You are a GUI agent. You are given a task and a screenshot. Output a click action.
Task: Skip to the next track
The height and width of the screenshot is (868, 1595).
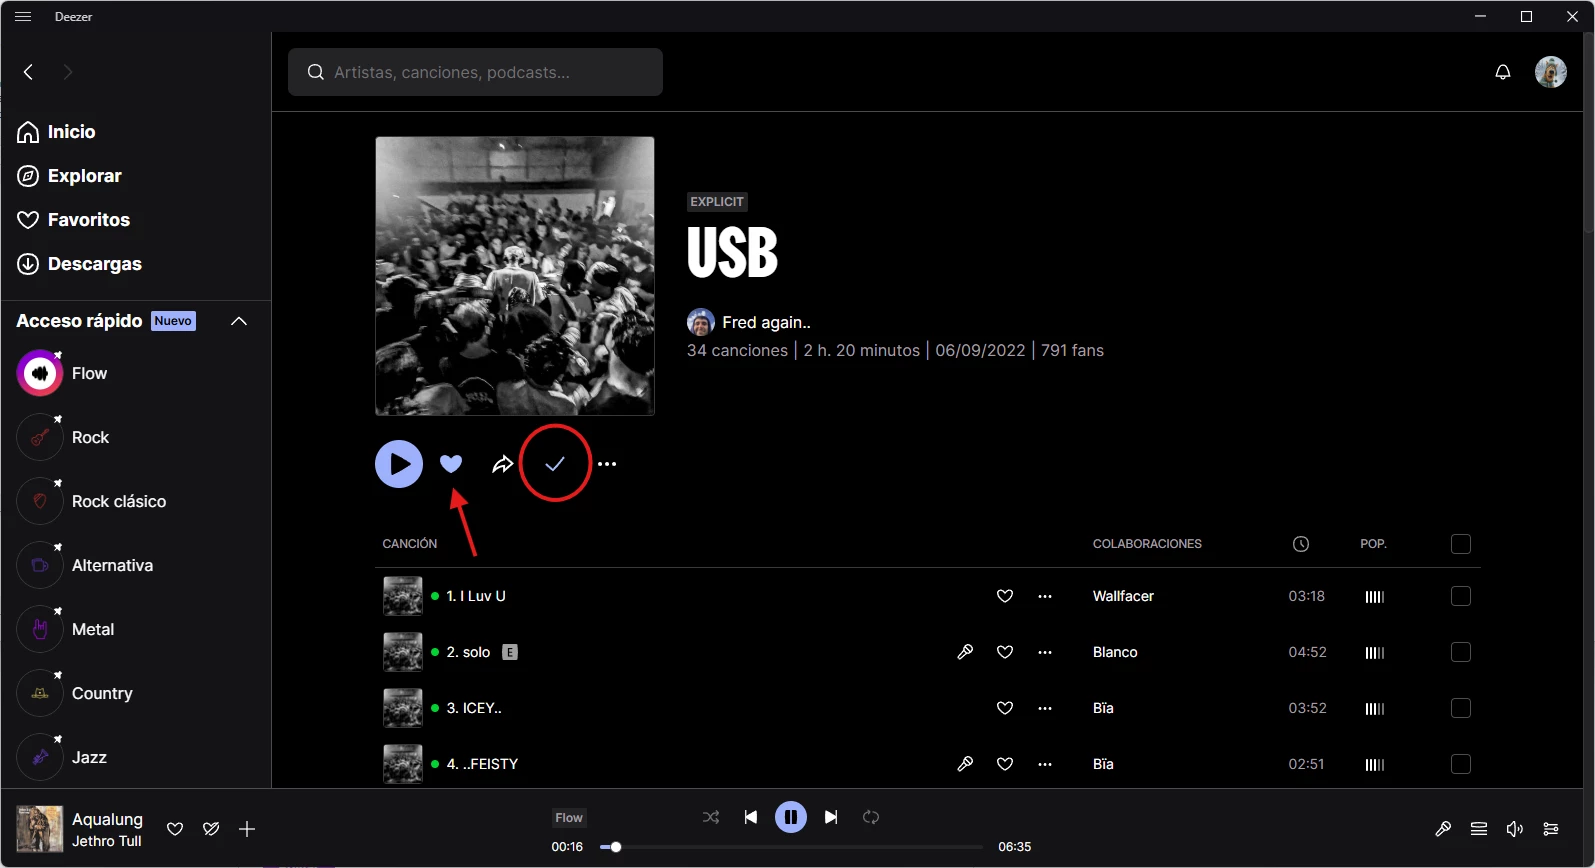point(831,817)
